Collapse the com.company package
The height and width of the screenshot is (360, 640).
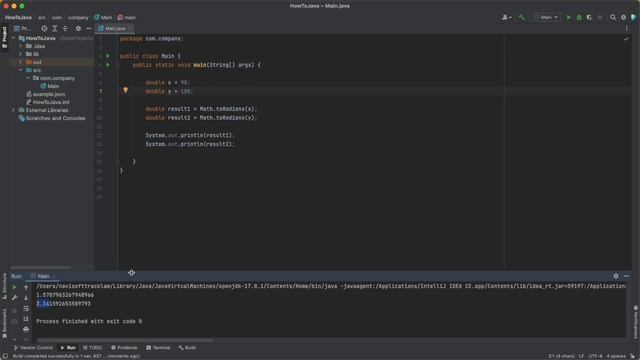click(x=28, y=78)
